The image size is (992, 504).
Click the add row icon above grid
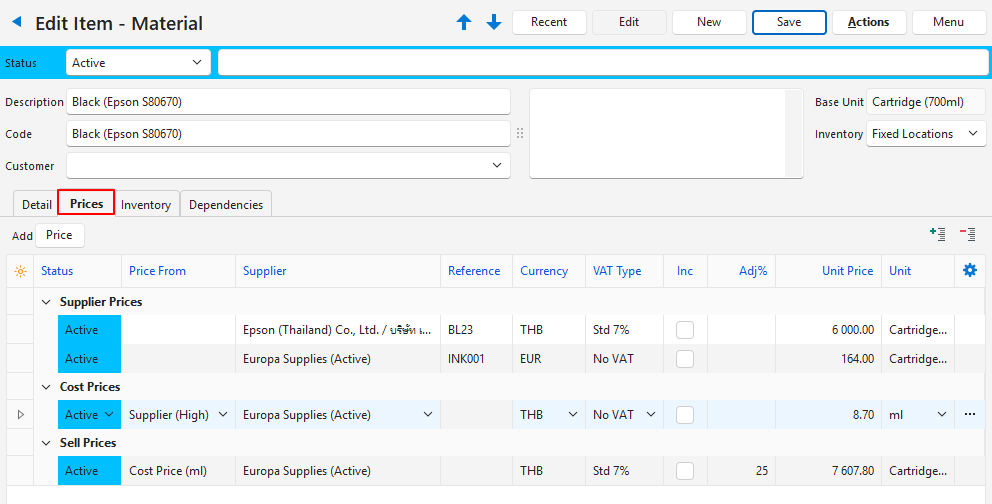point(937,234)
